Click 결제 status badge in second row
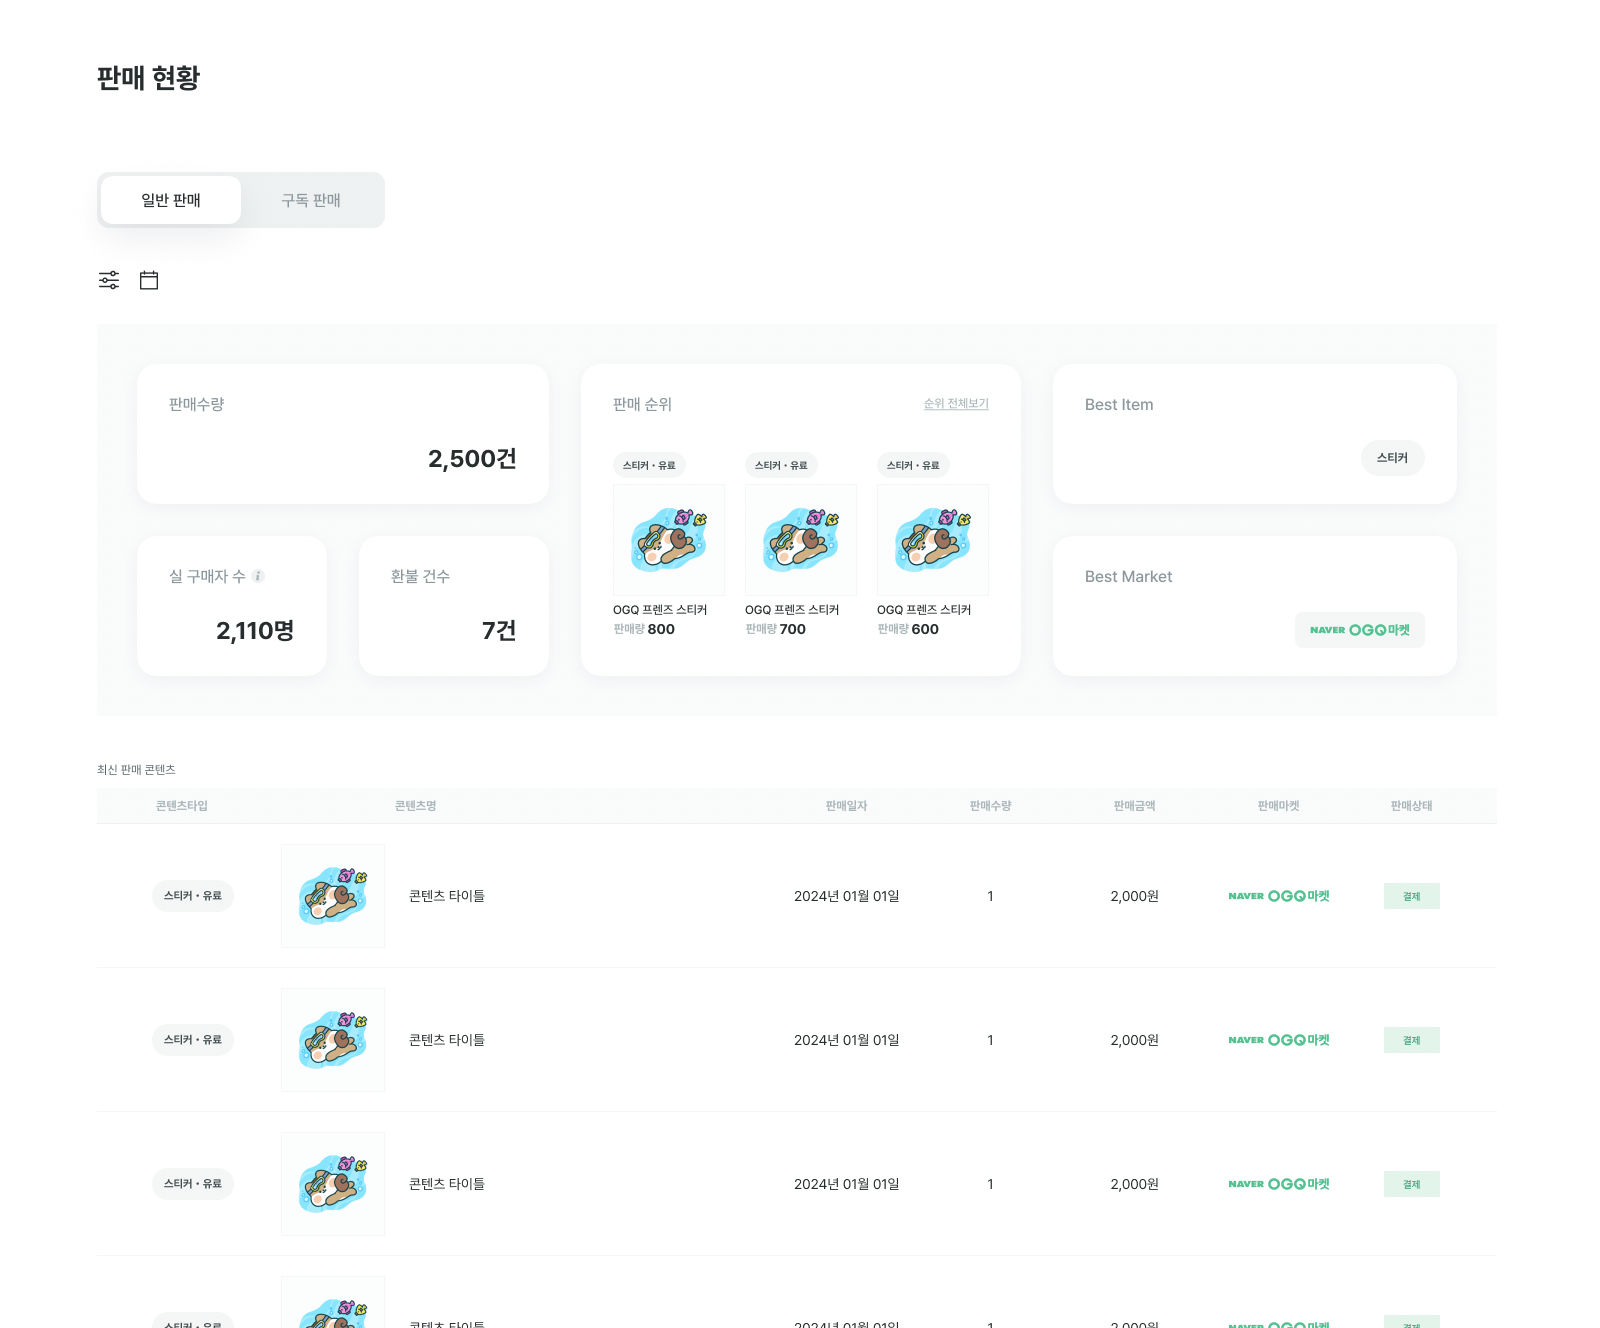Screen dimensions: 1600x1328 (1411, 1040)
